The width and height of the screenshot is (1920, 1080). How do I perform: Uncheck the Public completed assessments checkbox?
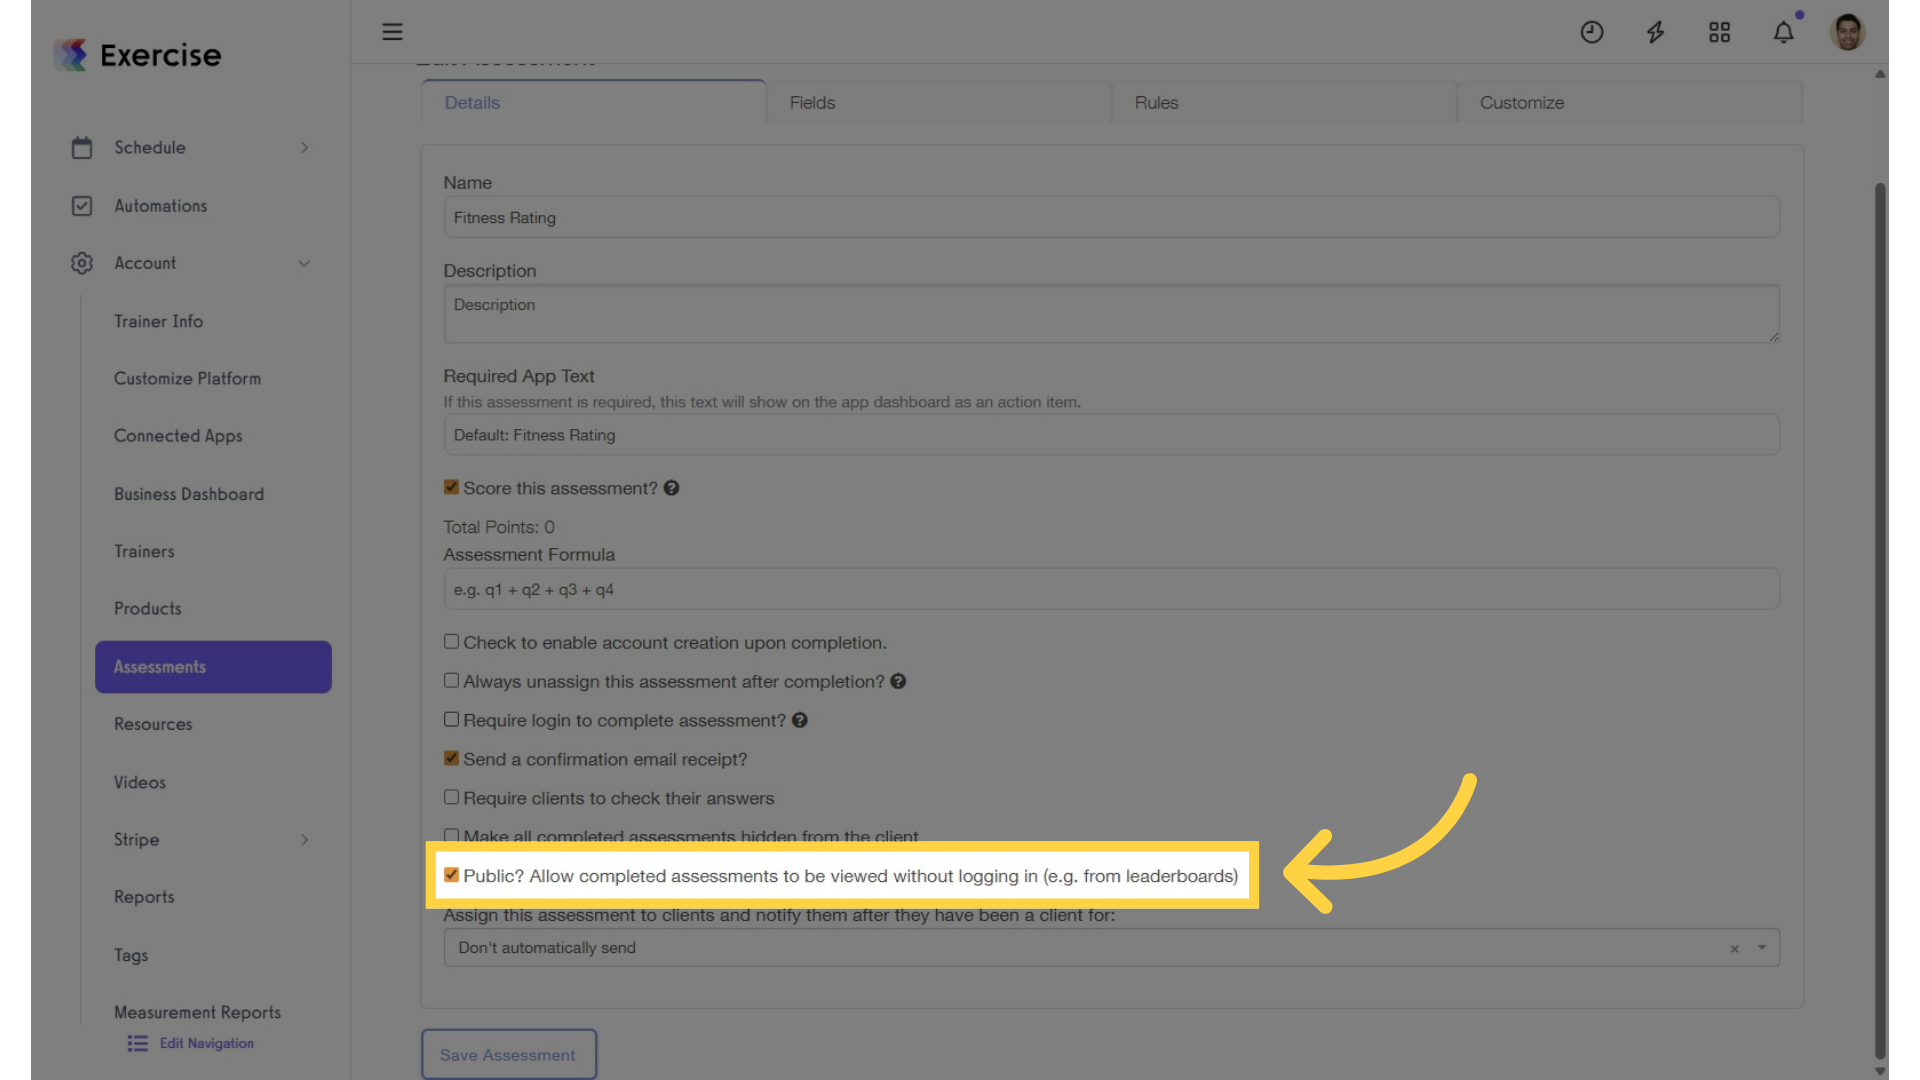(451, 875)
